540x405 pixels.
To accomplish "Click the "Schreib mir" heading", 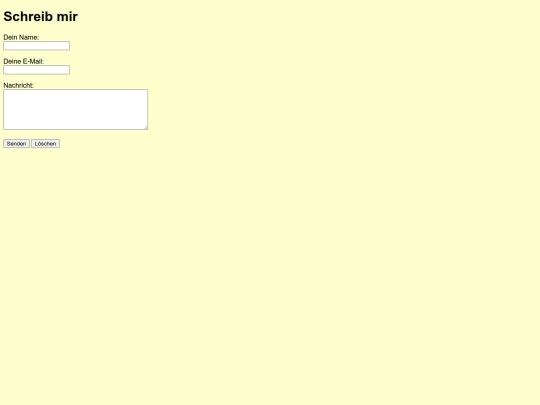I will tap(41, 17).
